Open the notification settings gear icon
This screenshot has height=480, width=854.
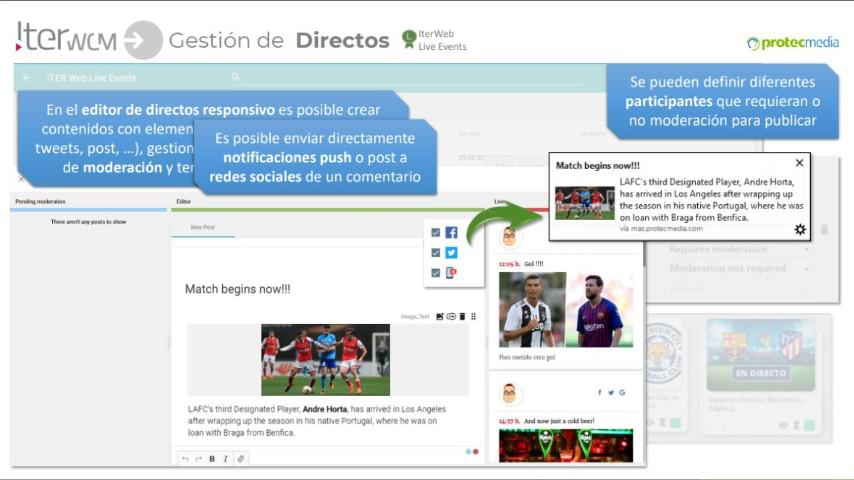[799, 229]
